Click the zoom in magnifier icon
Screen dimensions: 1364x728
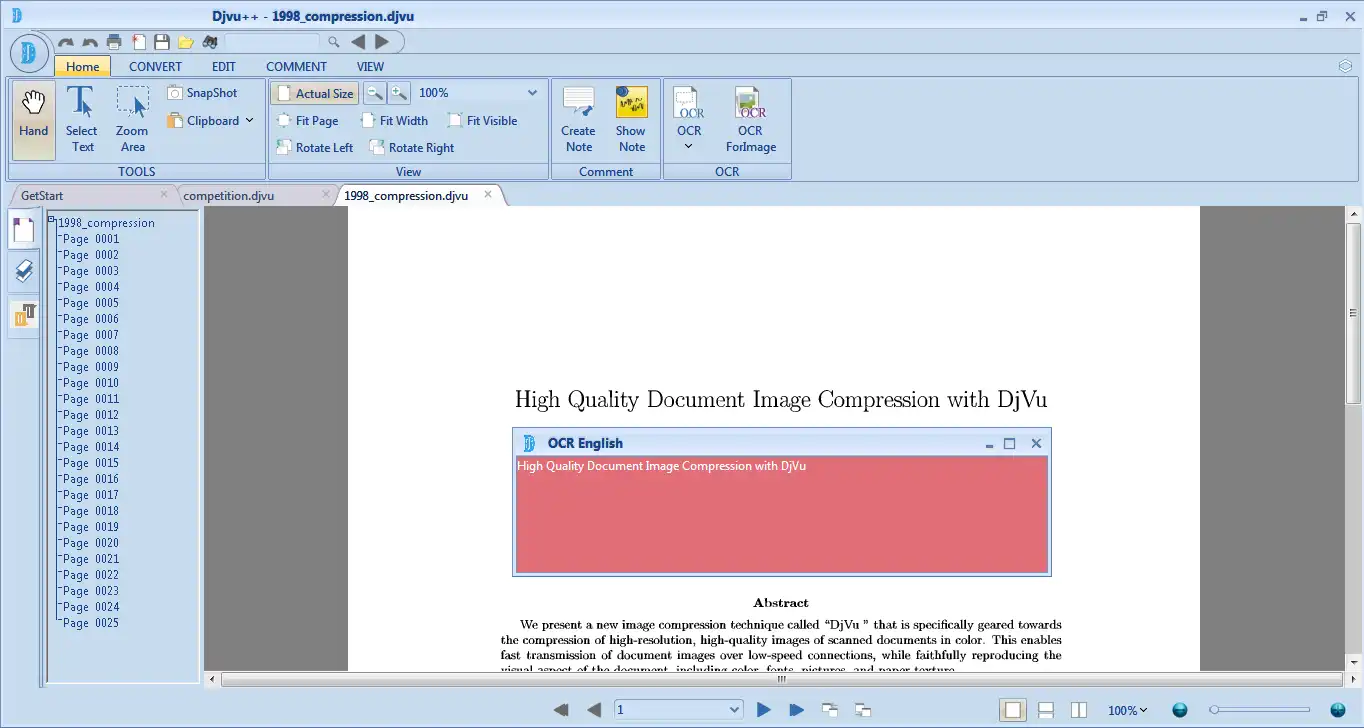point(399,93)
